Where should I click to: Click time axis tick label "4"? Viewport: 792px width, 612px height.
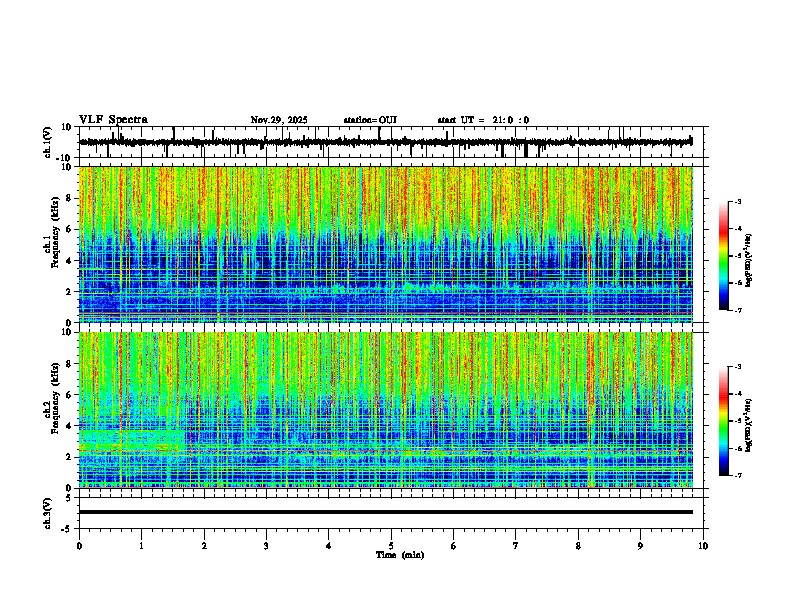[x=328, y=546]
